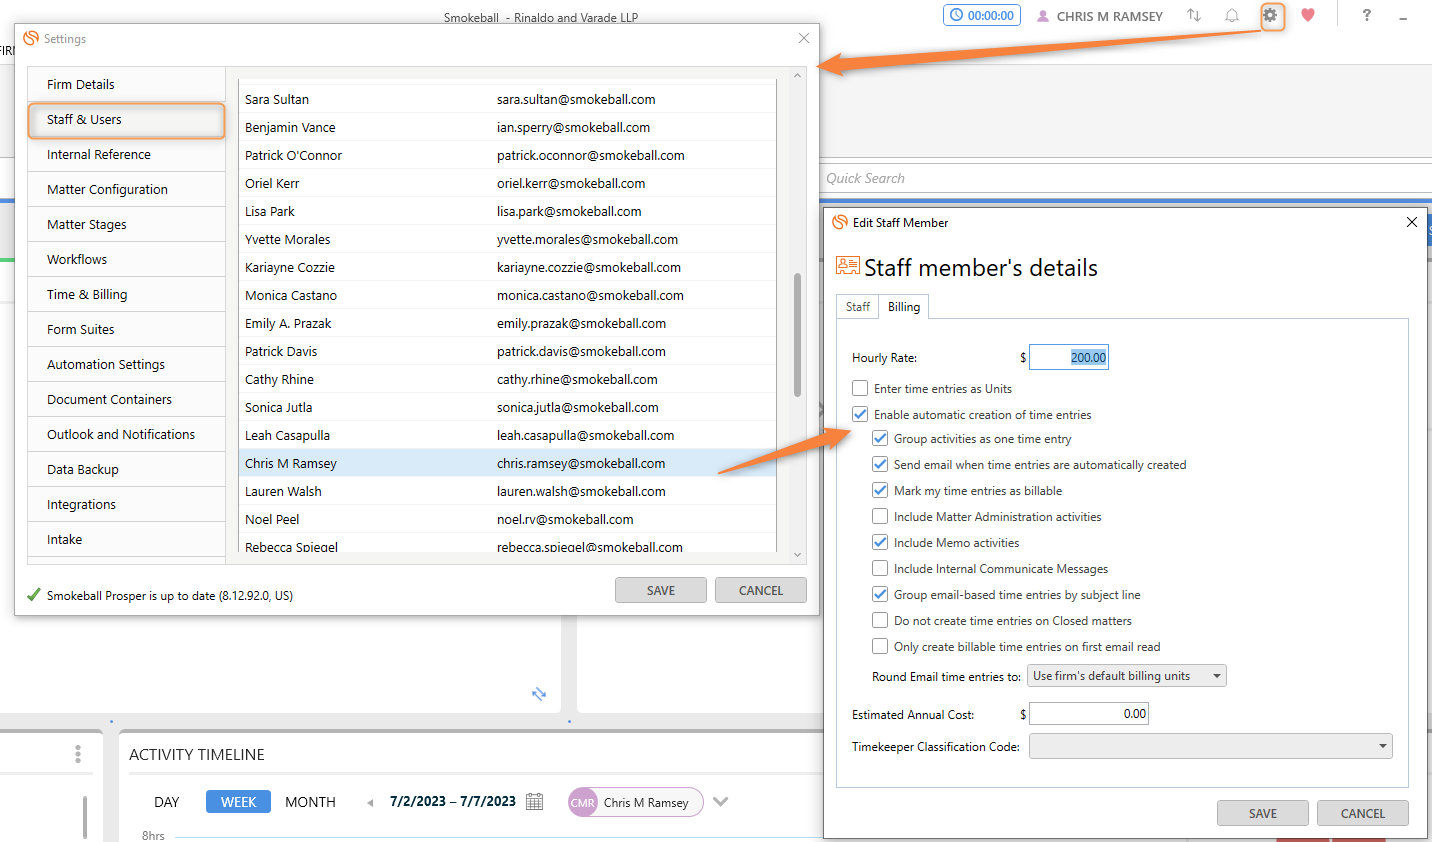Click SAVE in Edit Staff Member dialog

pos(1263,813)
